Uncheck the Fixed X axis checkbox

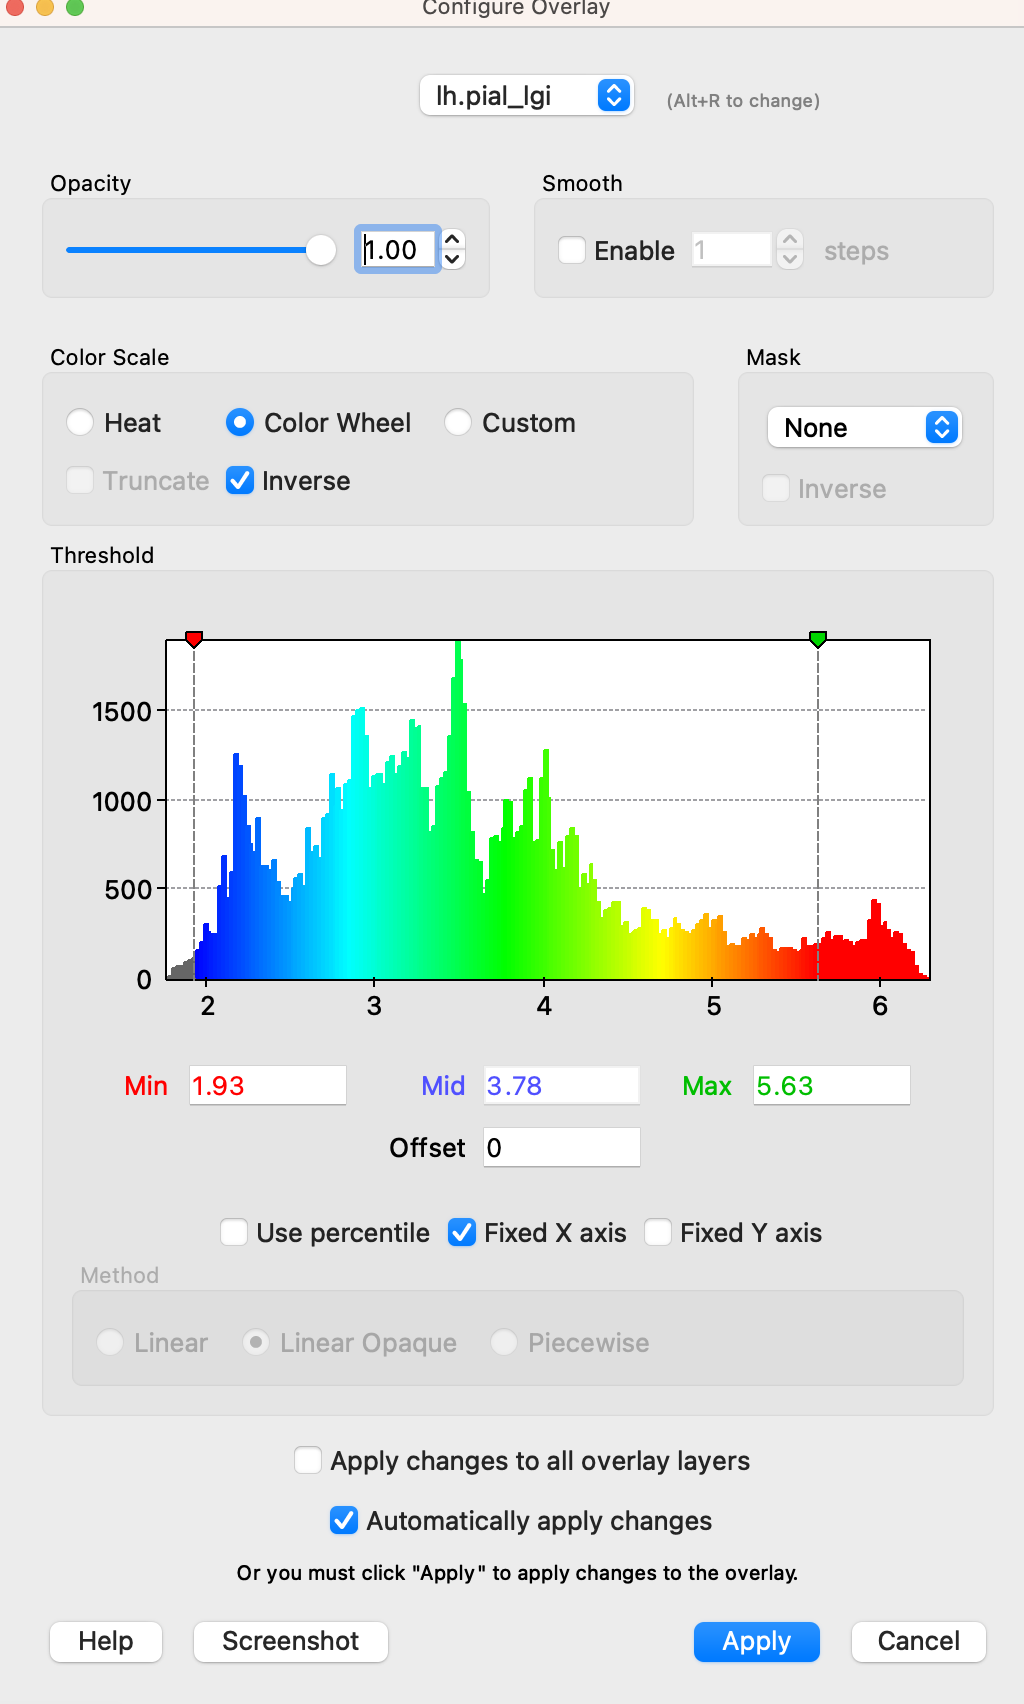point(462,1232)
